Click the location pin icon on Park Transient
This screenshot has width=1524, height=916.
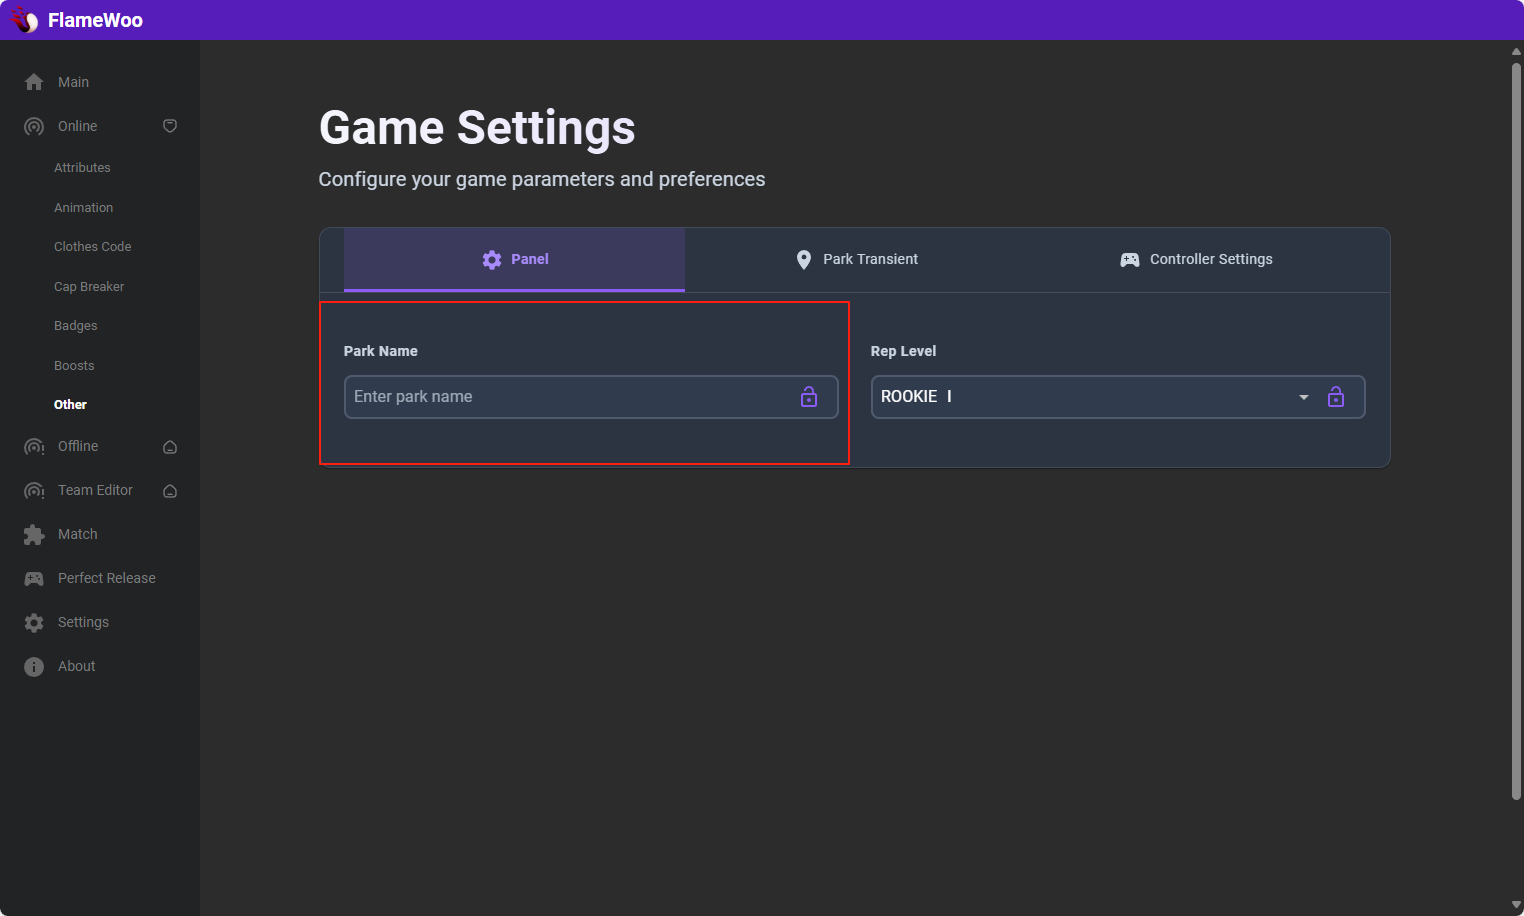click(x=804, y=260)
